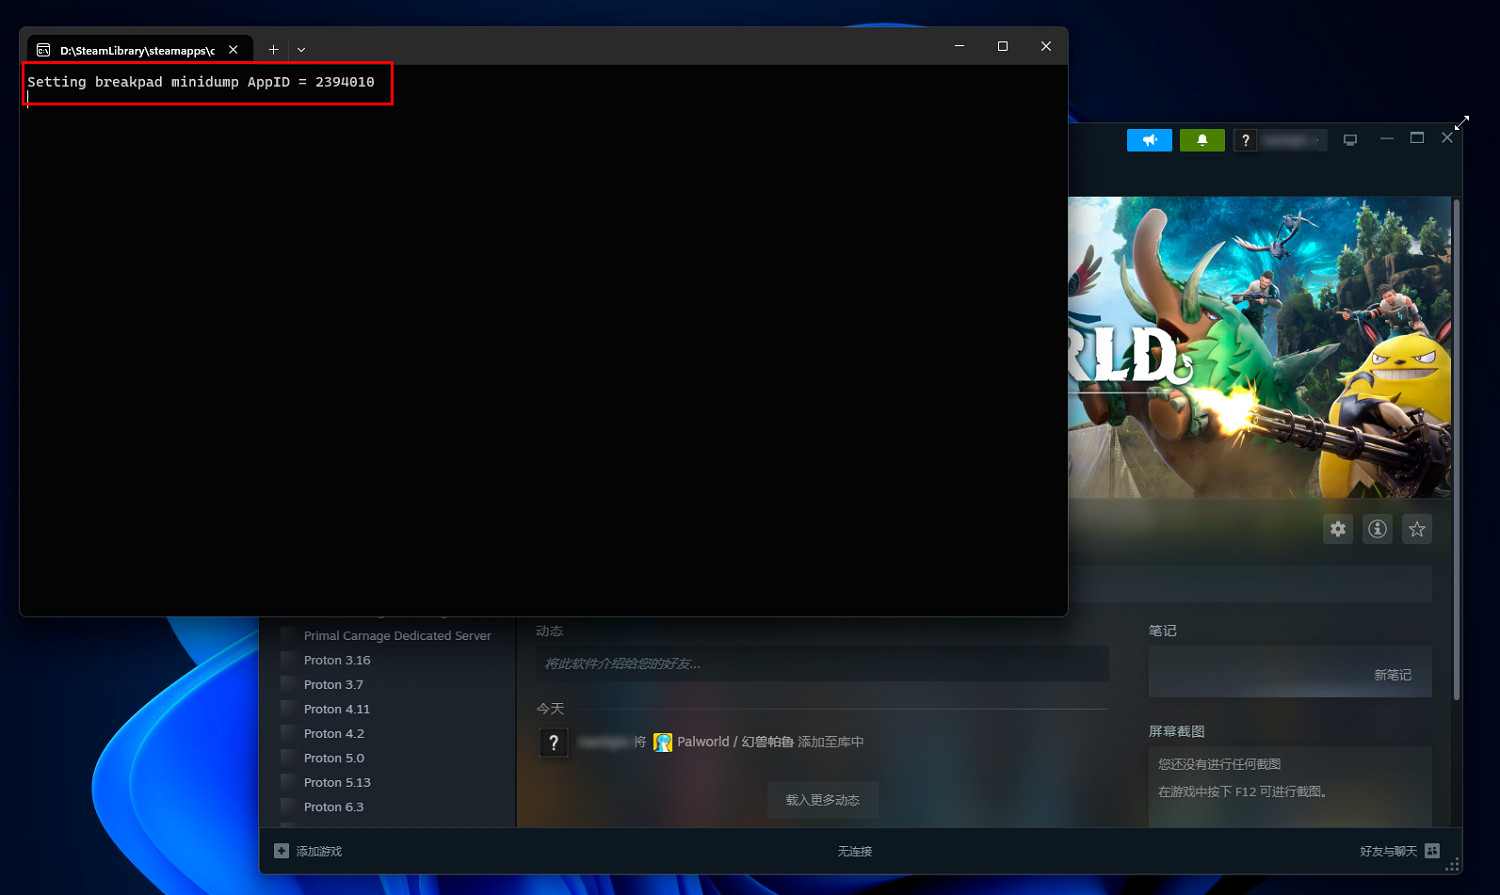1500x895 pixels.
Task: Open a new terminal tab with plus
Action: 273,49
